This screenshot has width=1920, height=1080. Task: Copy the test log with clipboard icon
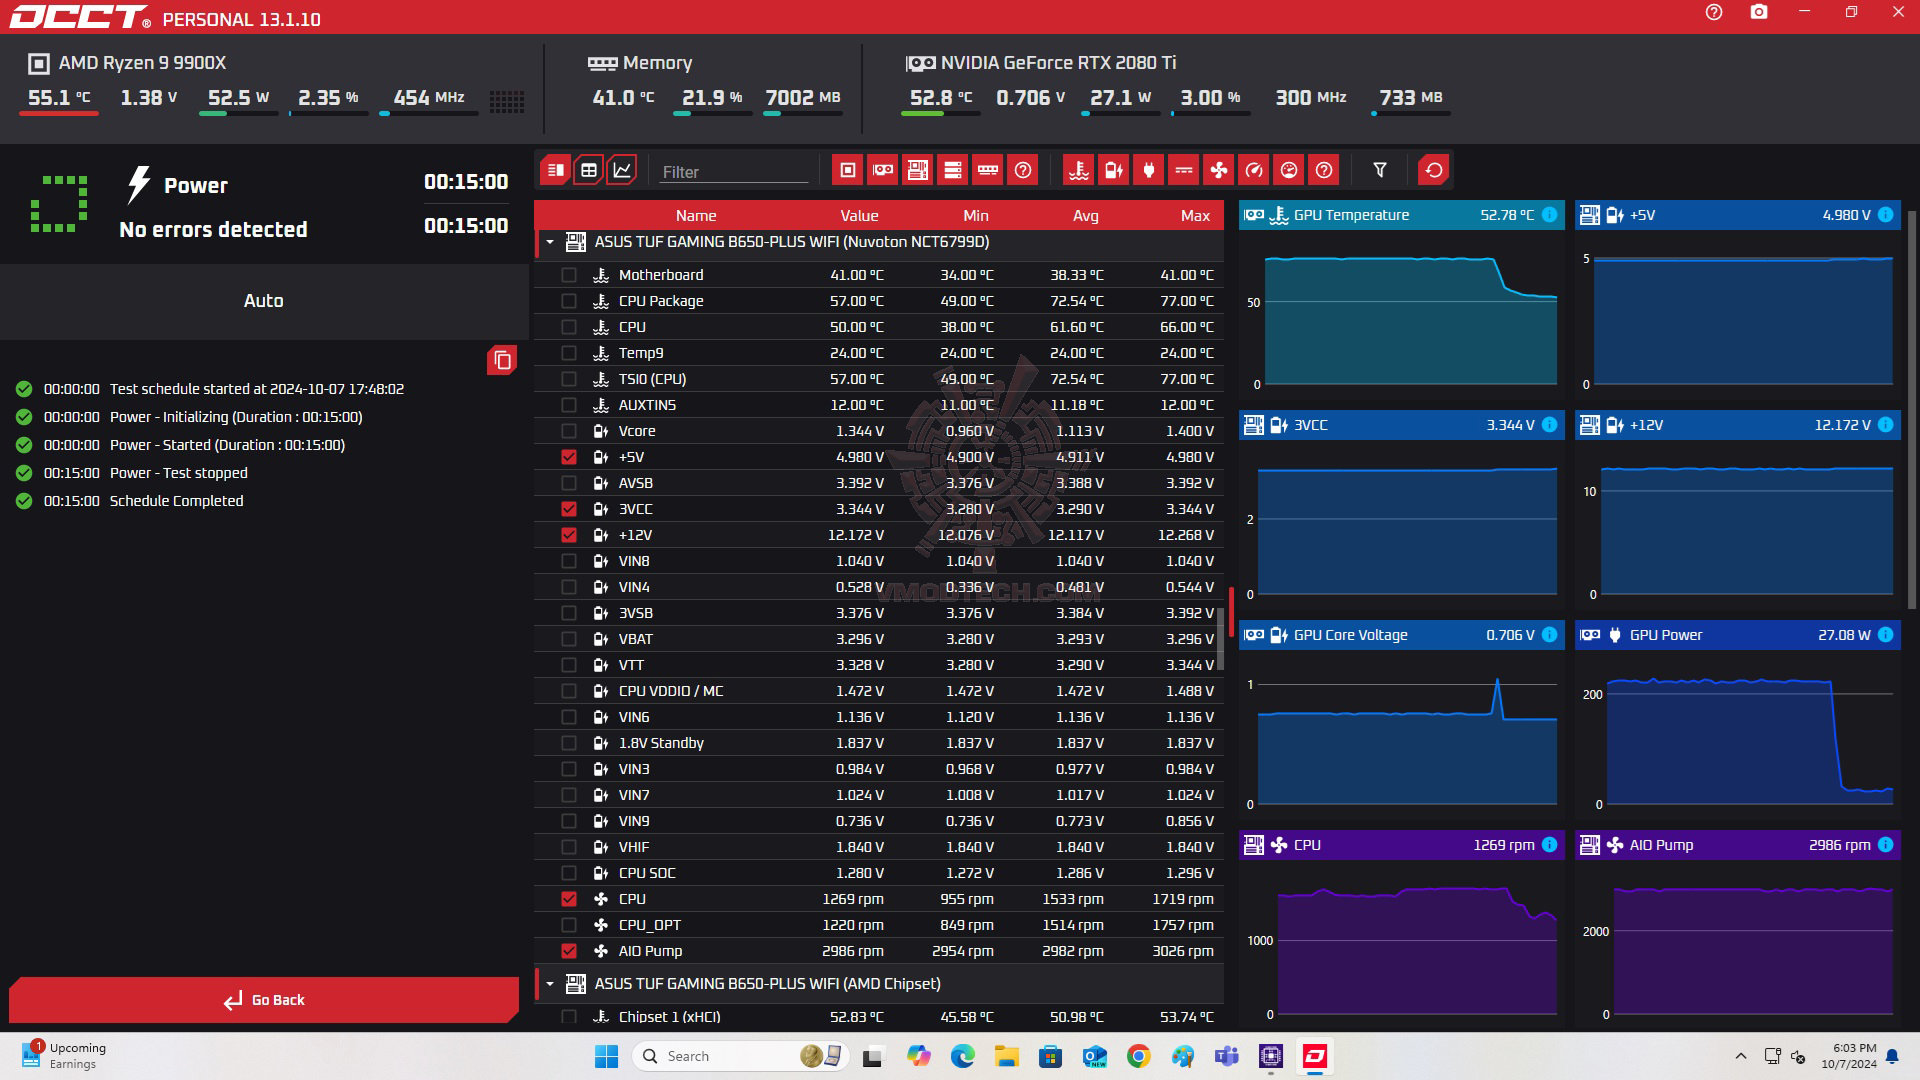(x=502, y=360)
